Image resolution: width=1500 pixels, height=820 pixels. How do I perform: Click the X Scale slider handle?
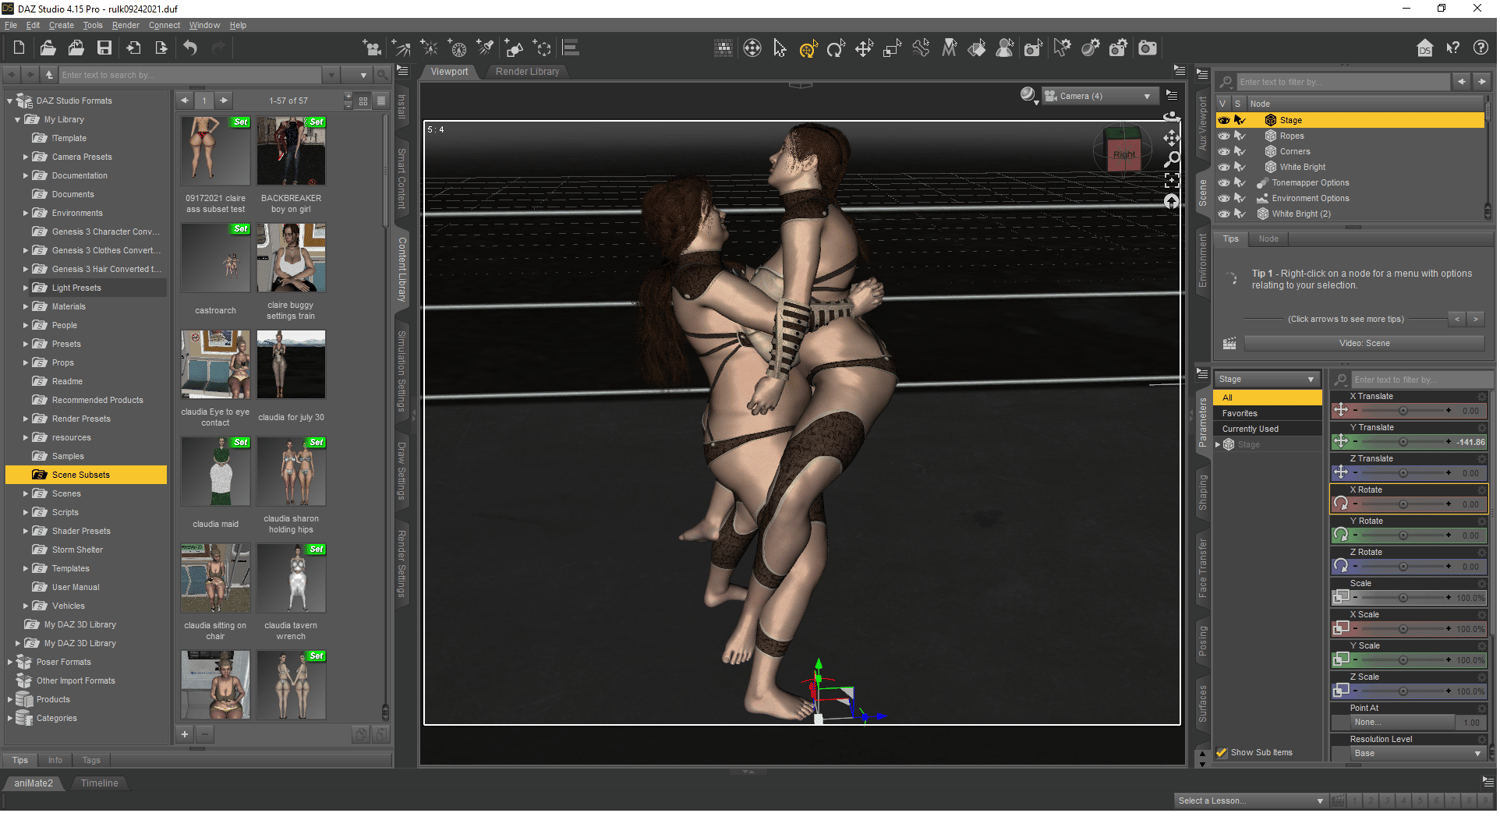[1403, 629]
